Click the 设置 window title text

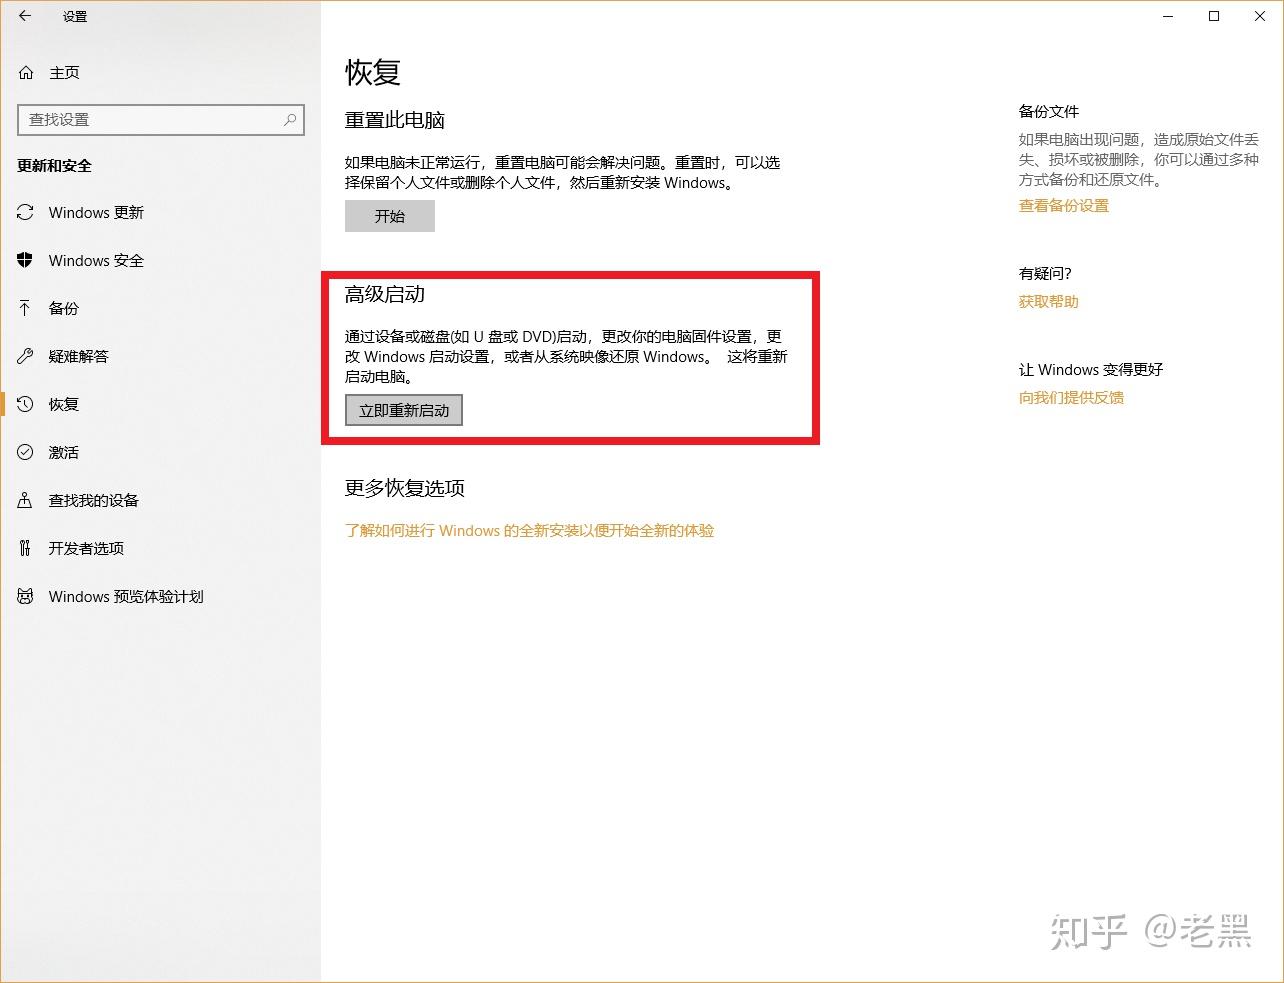pos(75,16)
